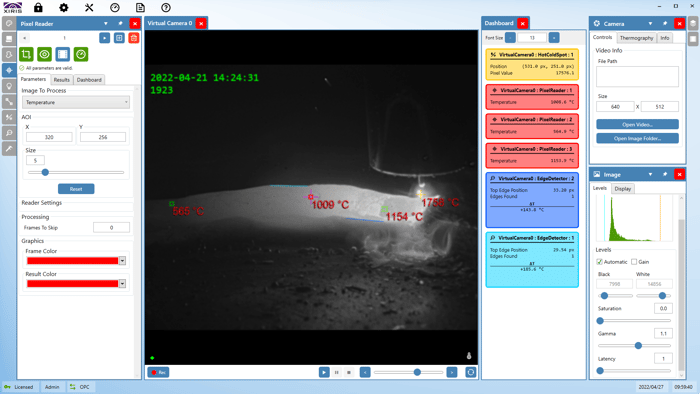The image size is (700, 394).
Task: Toggle the Automatic levels checkbox
Action: 600,262
